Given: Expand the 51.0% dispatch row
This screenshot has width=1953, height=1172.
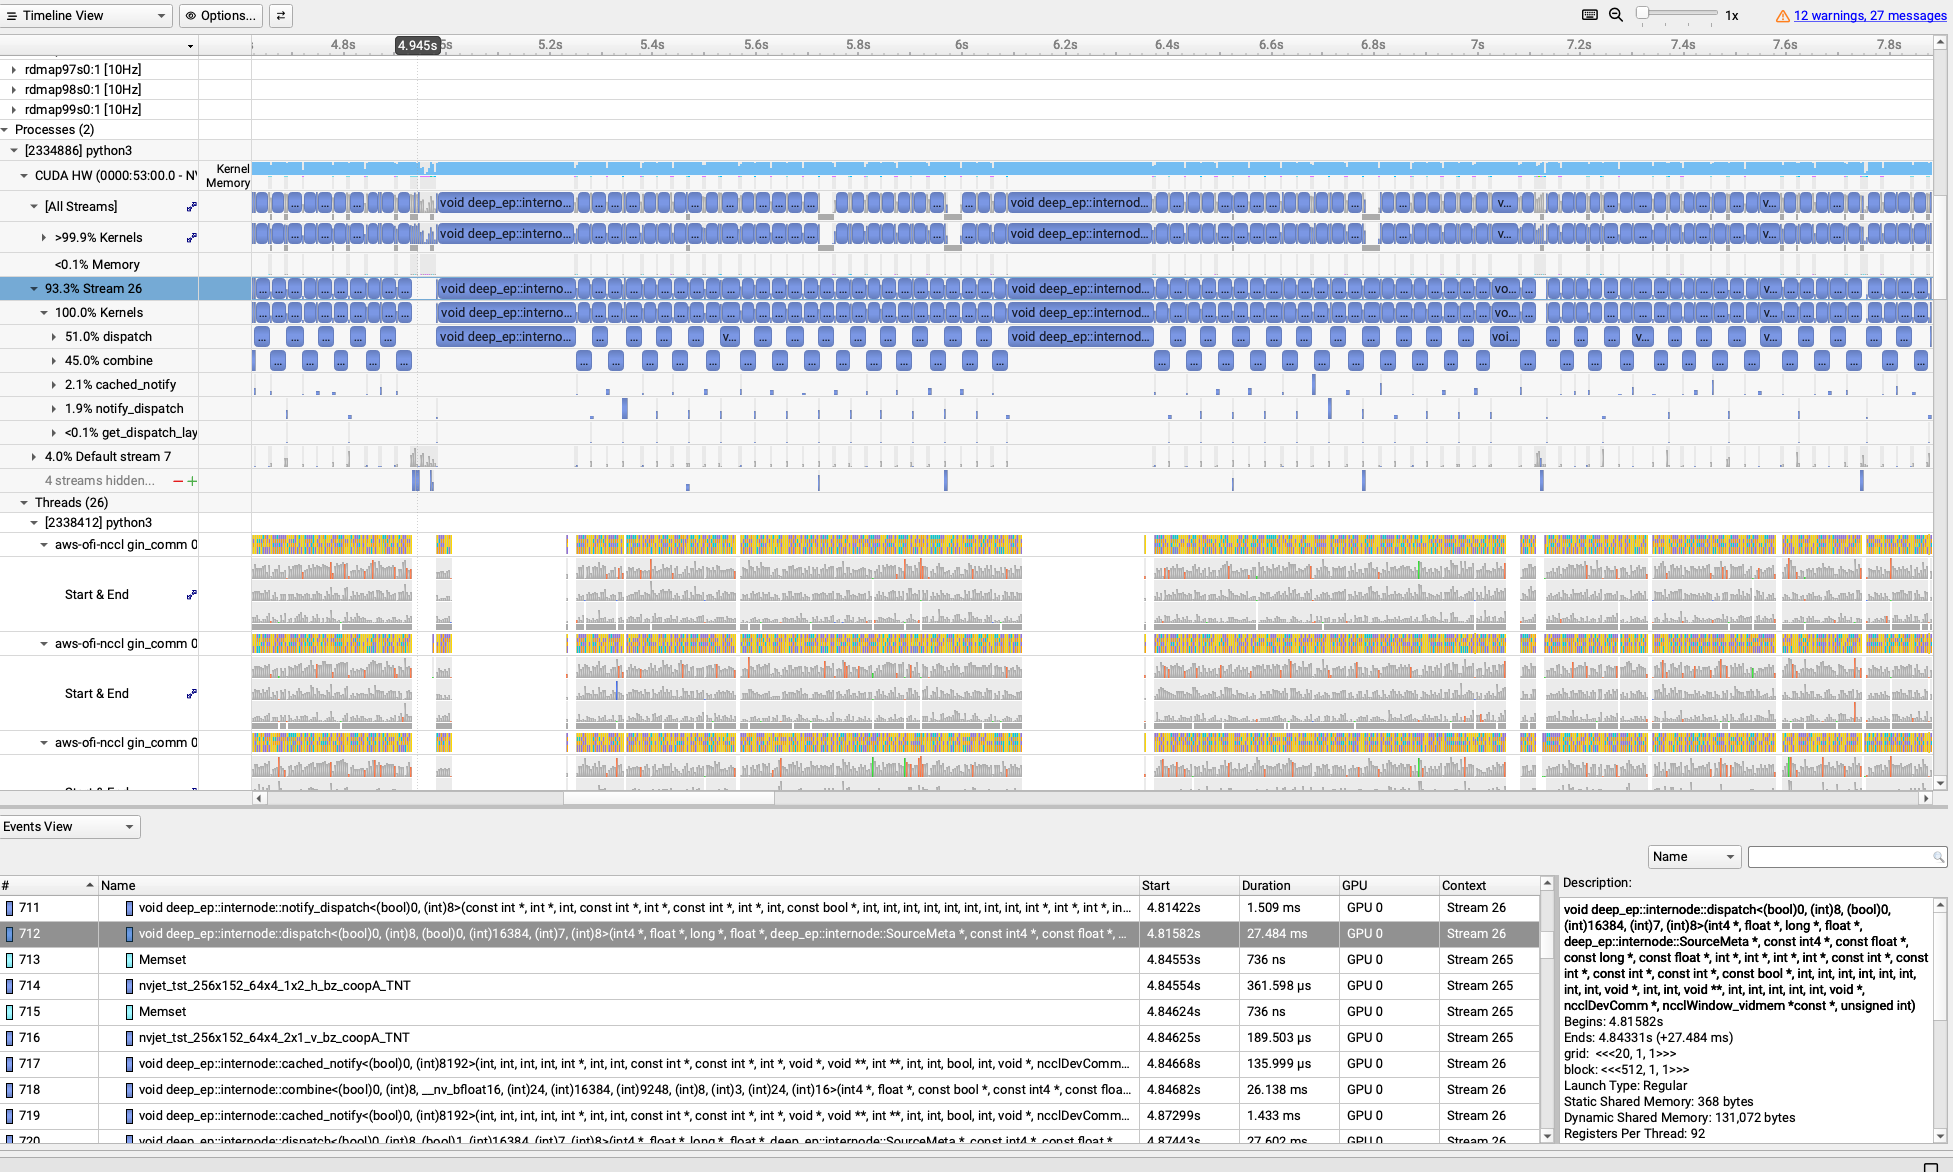Looking at the screenshot, I should coord(54,337).
